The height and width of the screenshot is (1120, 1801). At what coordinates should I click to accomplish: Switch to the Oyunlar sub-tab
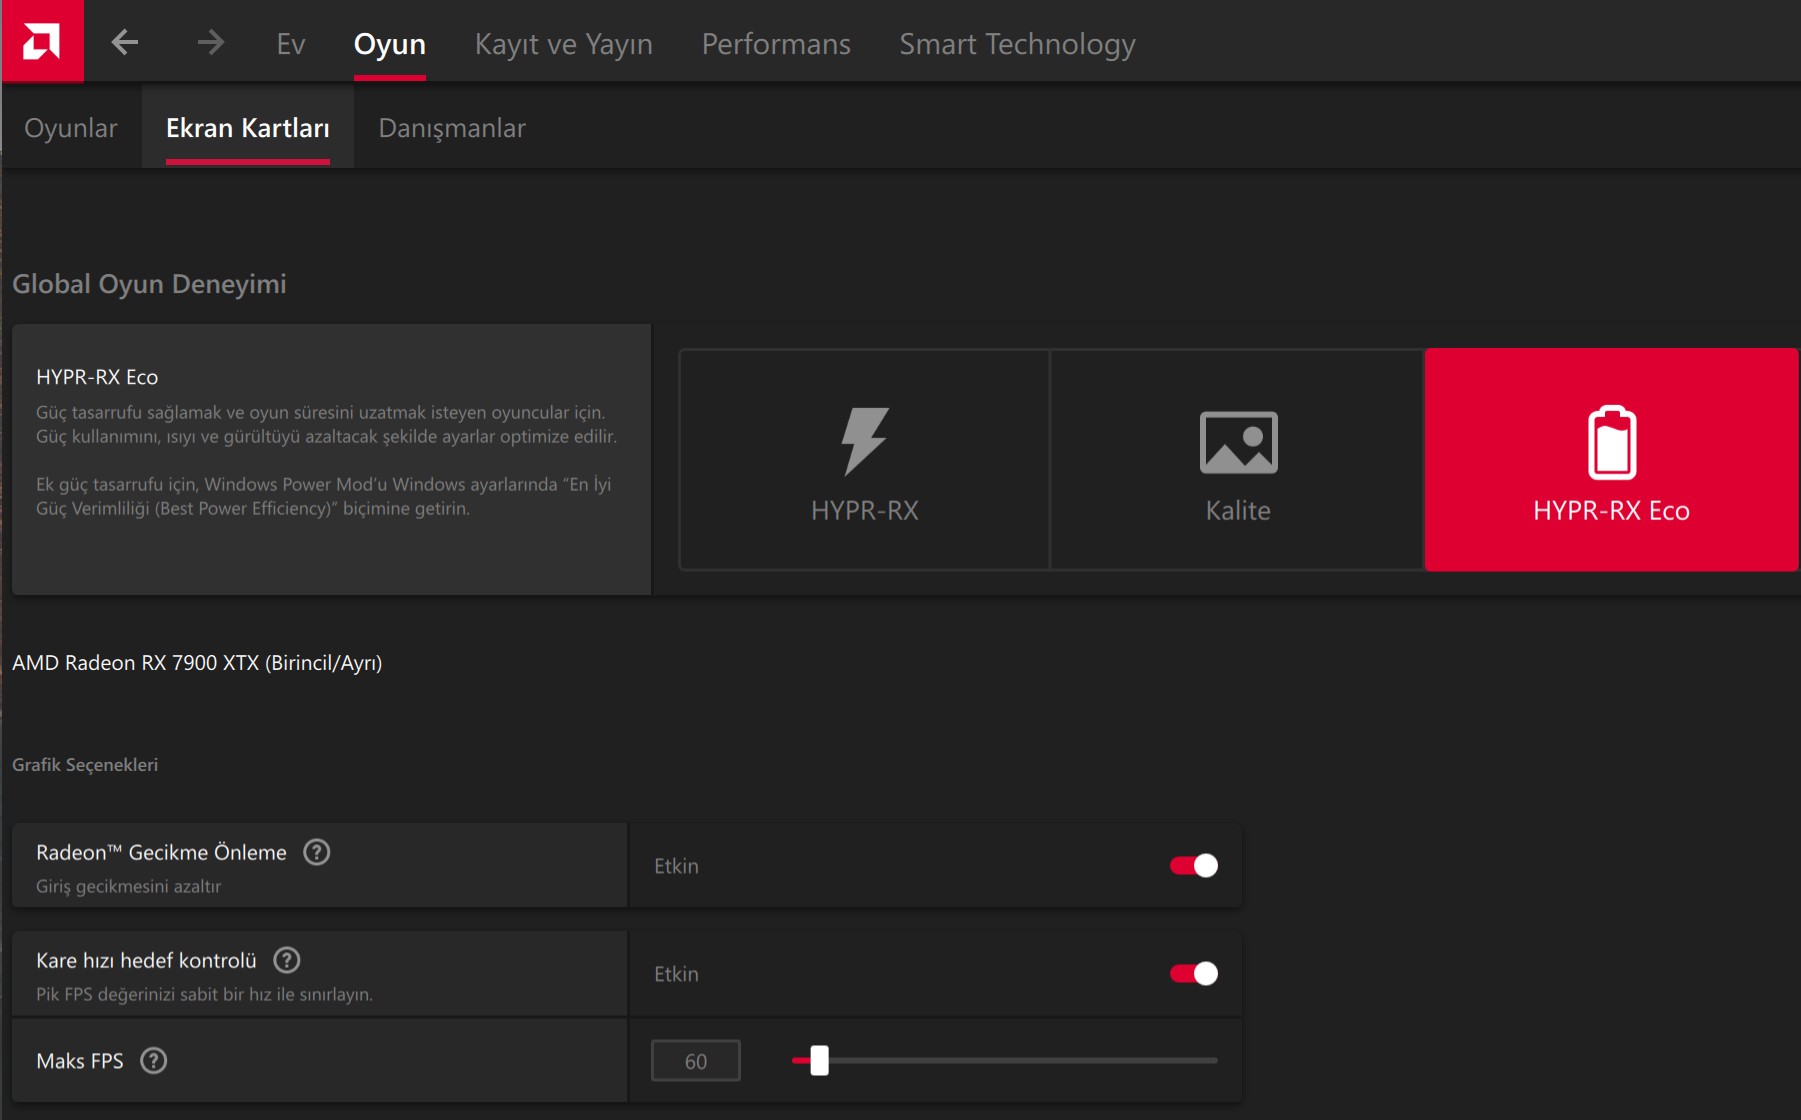pos(71,128)
